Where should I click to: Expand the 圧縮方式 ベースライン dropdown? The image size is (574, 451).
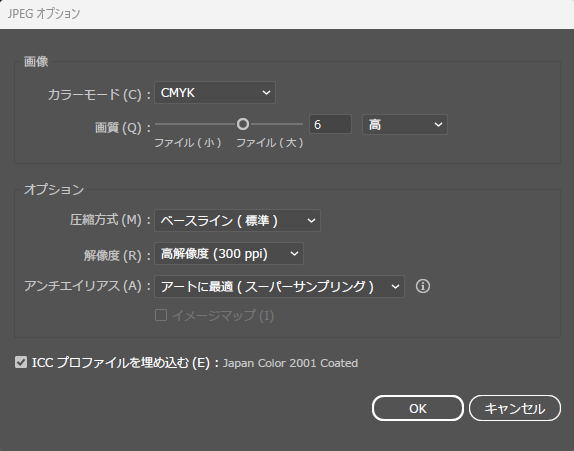pyautogui.click(x=237, y=221)
